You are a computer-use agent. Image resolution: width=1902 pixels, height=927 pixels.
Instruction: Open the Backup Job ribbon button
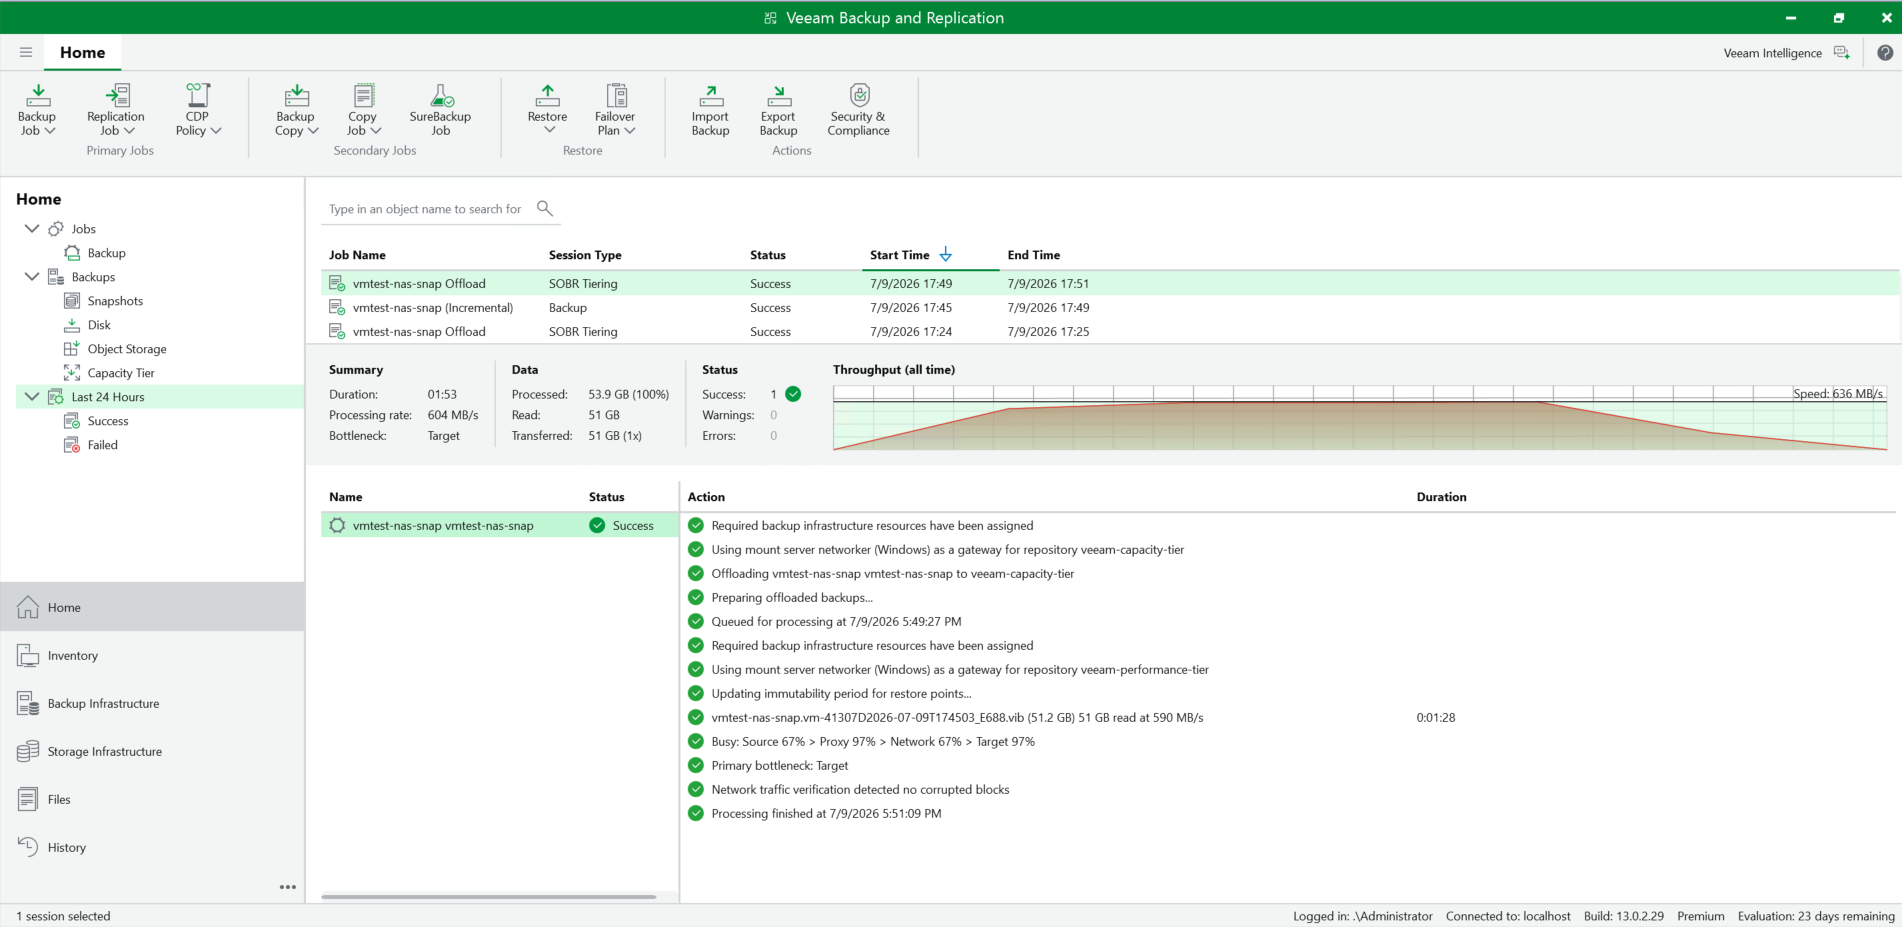[x=37, y=110]
